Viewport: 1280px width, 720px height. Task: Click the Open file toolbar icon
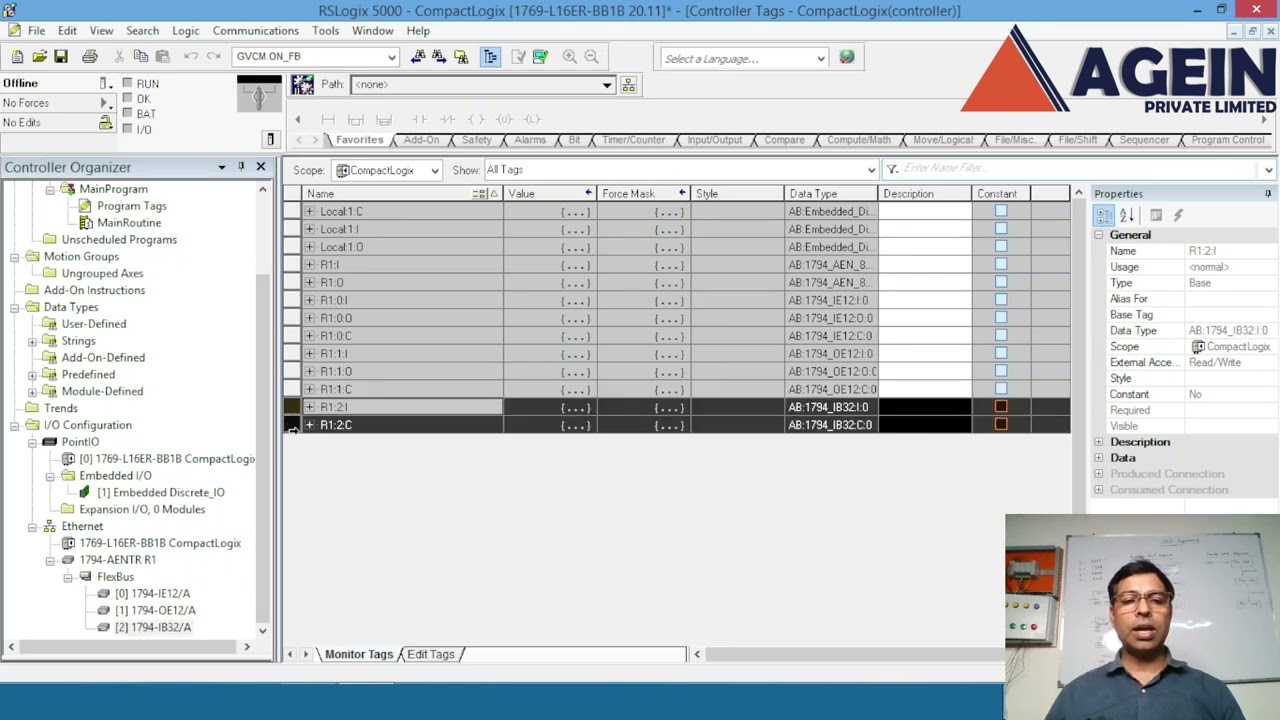click(x=39, y=57)
